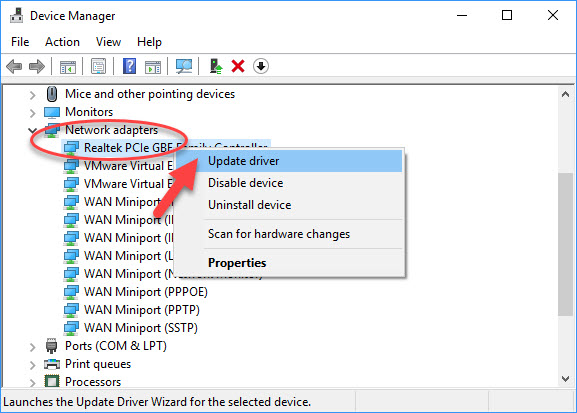Click the Back arrow toolbar icon
The height and width of the screenshot is (413, 577).
tap(14, 67)
